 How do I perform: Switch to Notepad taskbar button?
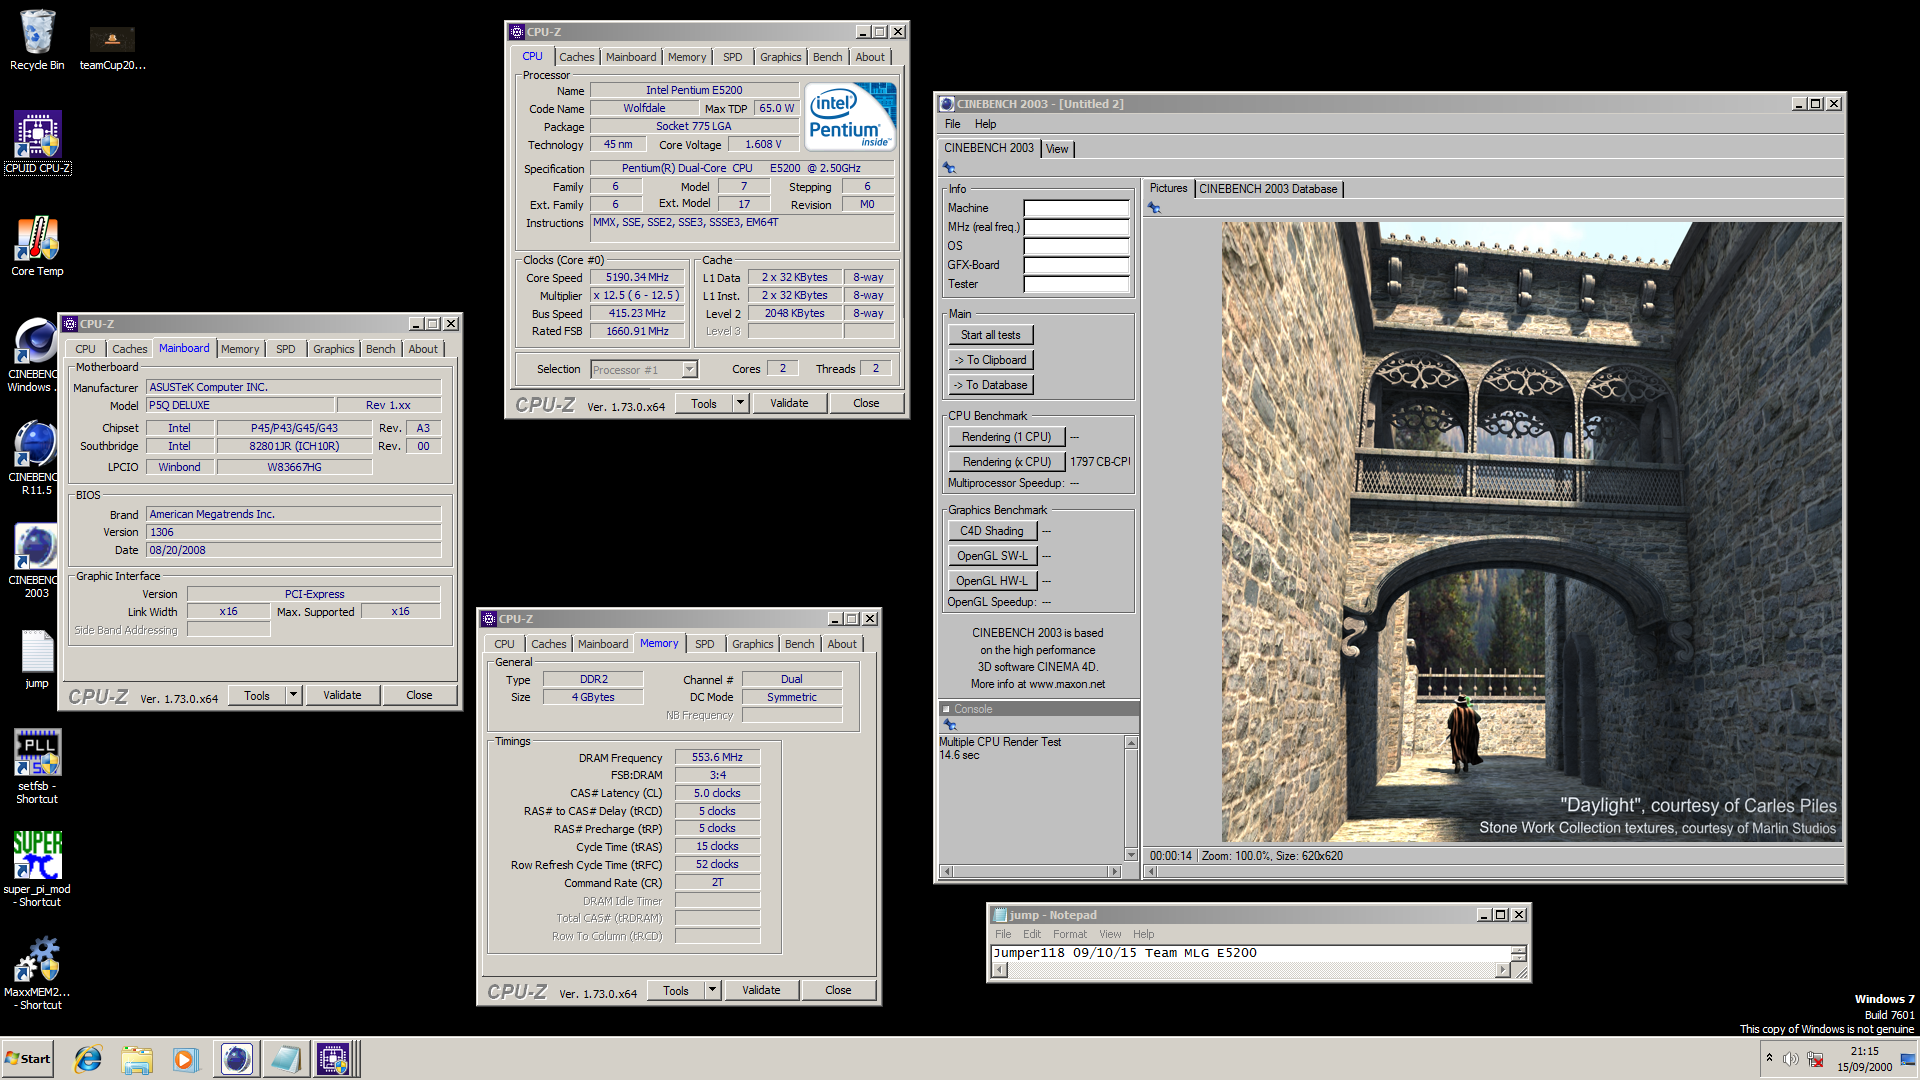(x=285, y=1059)
